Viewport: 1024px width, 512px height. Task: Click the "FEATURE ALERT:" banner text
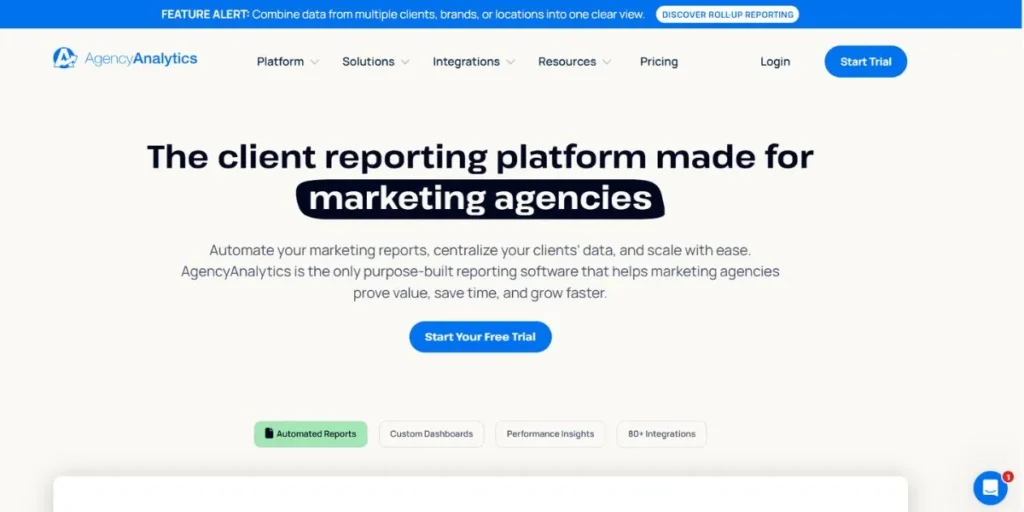[205, 14]
